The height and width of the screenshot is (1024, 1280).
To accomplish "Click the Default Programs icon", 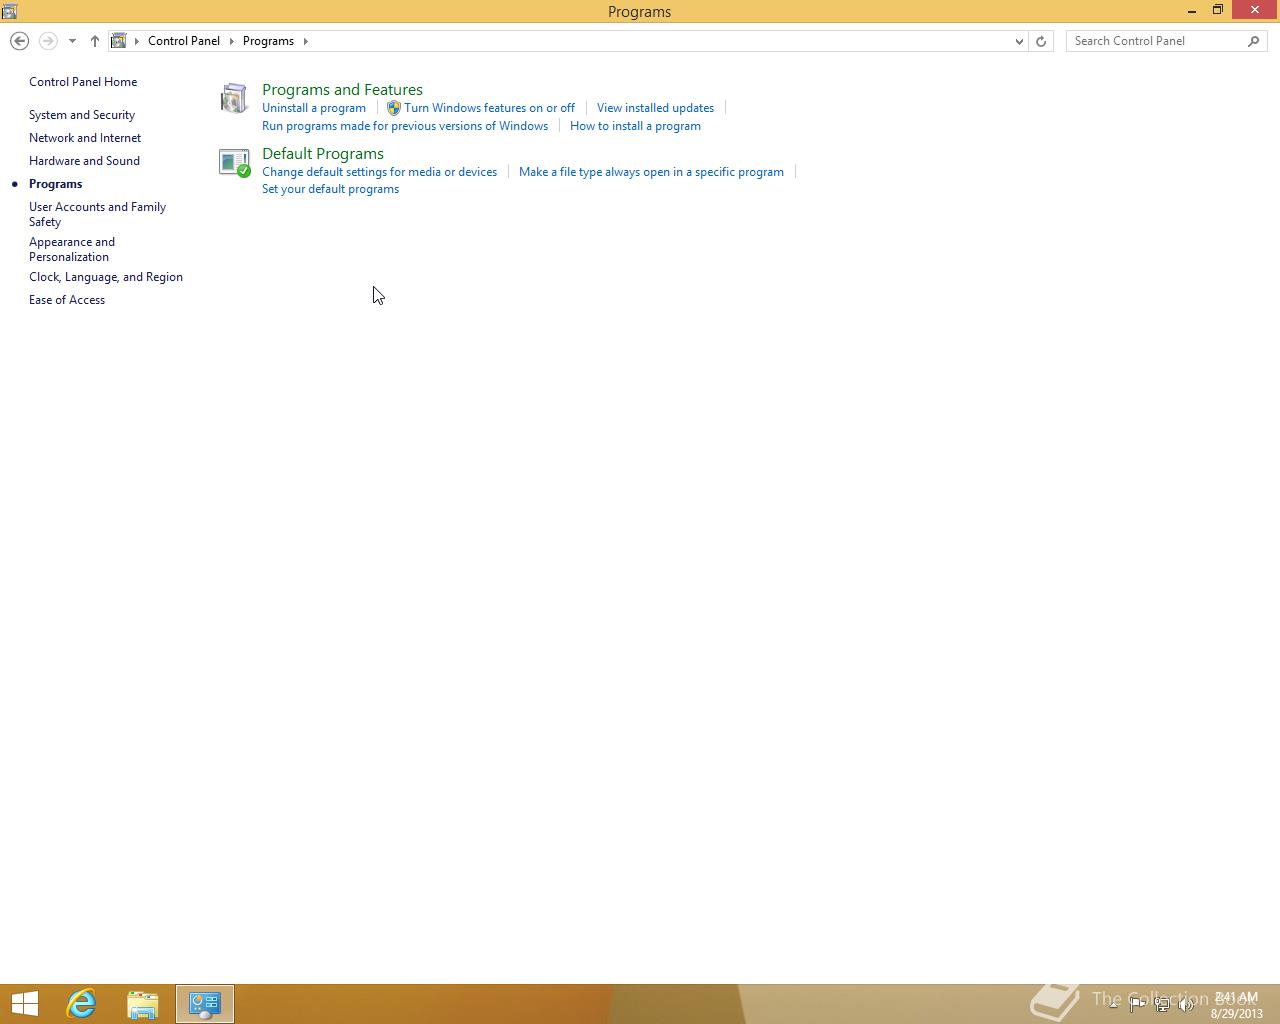I will click(x=234, y=162).
